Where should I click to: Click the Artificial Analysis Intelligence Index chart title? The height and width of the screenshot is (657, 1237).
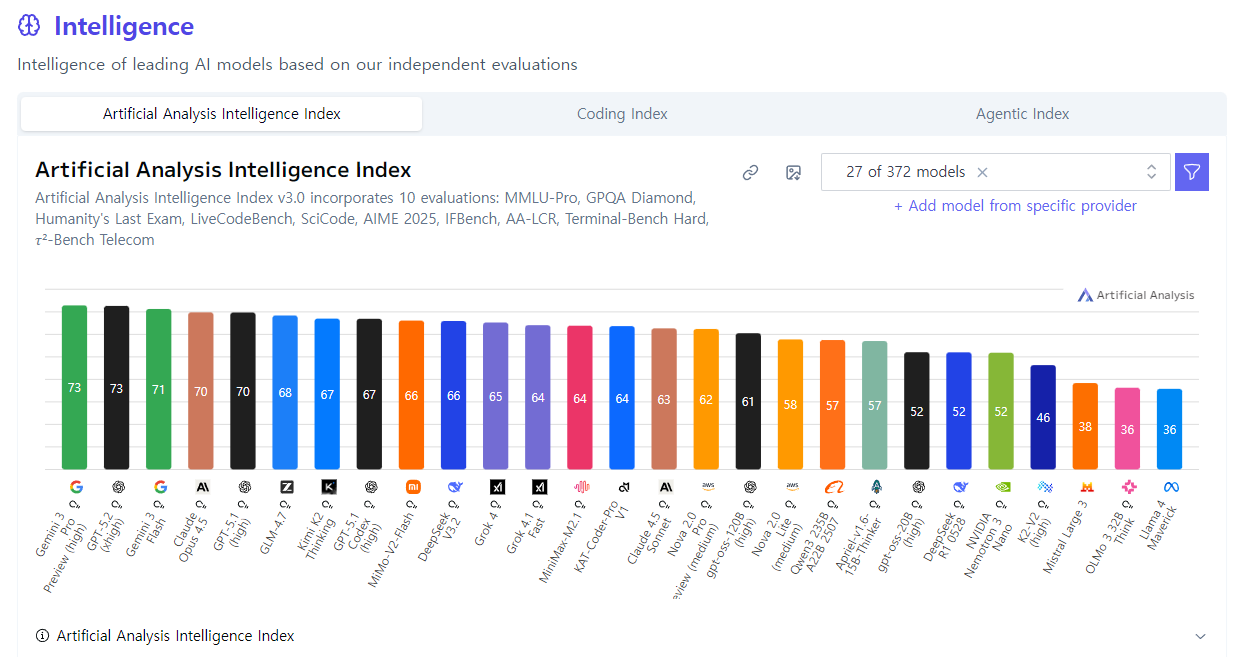coord(223,170)
